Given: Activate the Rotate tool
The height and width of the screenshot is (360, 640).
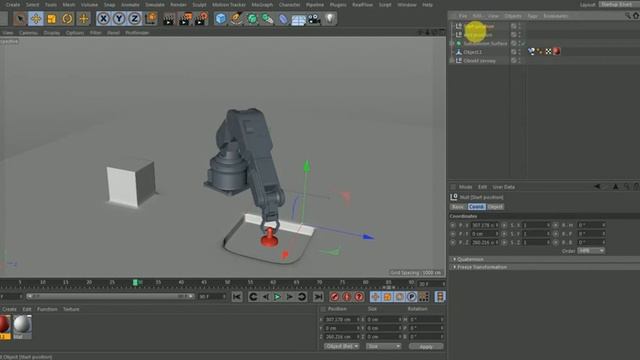Looking at the screenshot, I should tap(67, 18).
